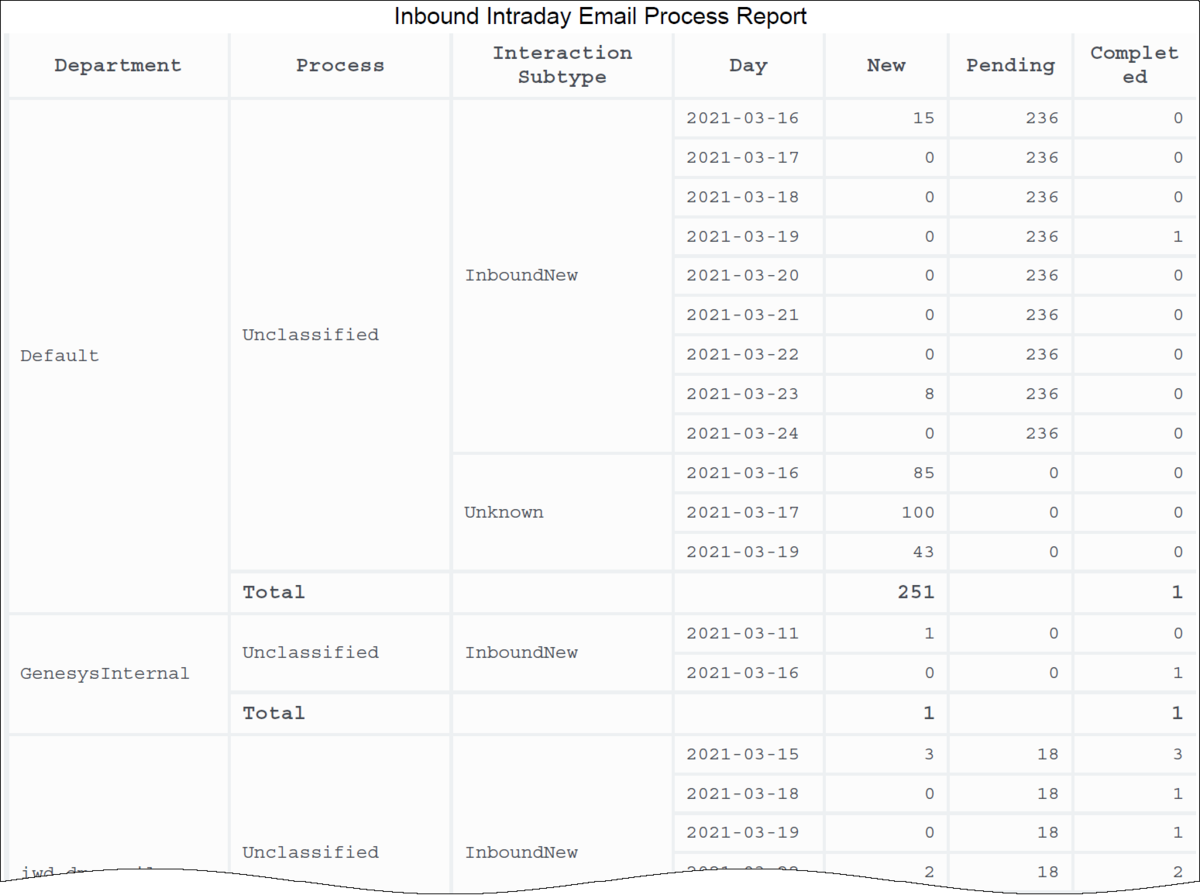This screenshot has height=895, width=1200.
Task: Click the 2021-03-16 day in the Unknown subtype rows
Action: (x=748, y=473)
